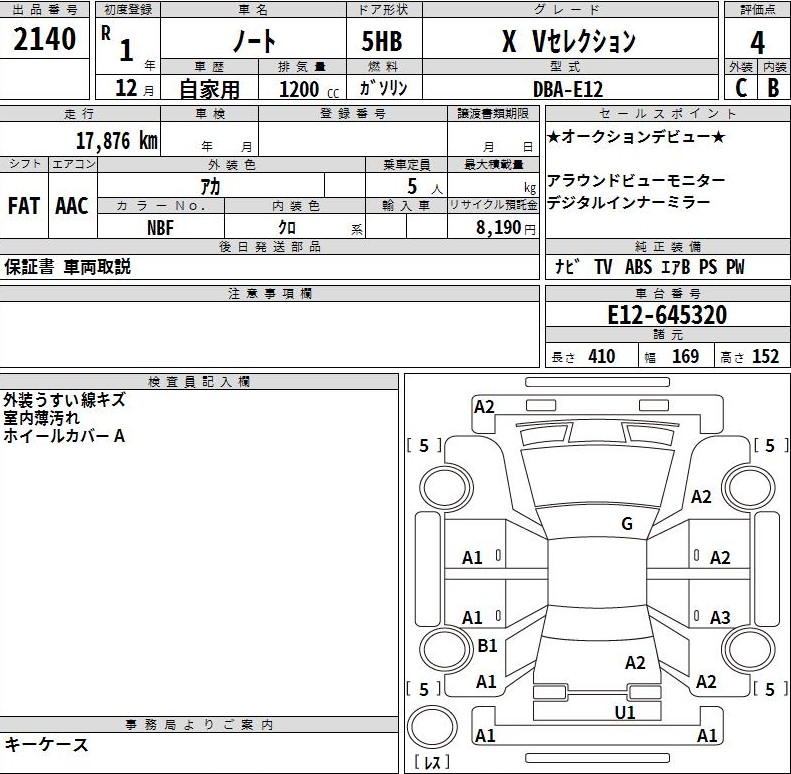Select the car name ノート
The height and width of the screenshot is (774, 791).
[x=254, y=41]
